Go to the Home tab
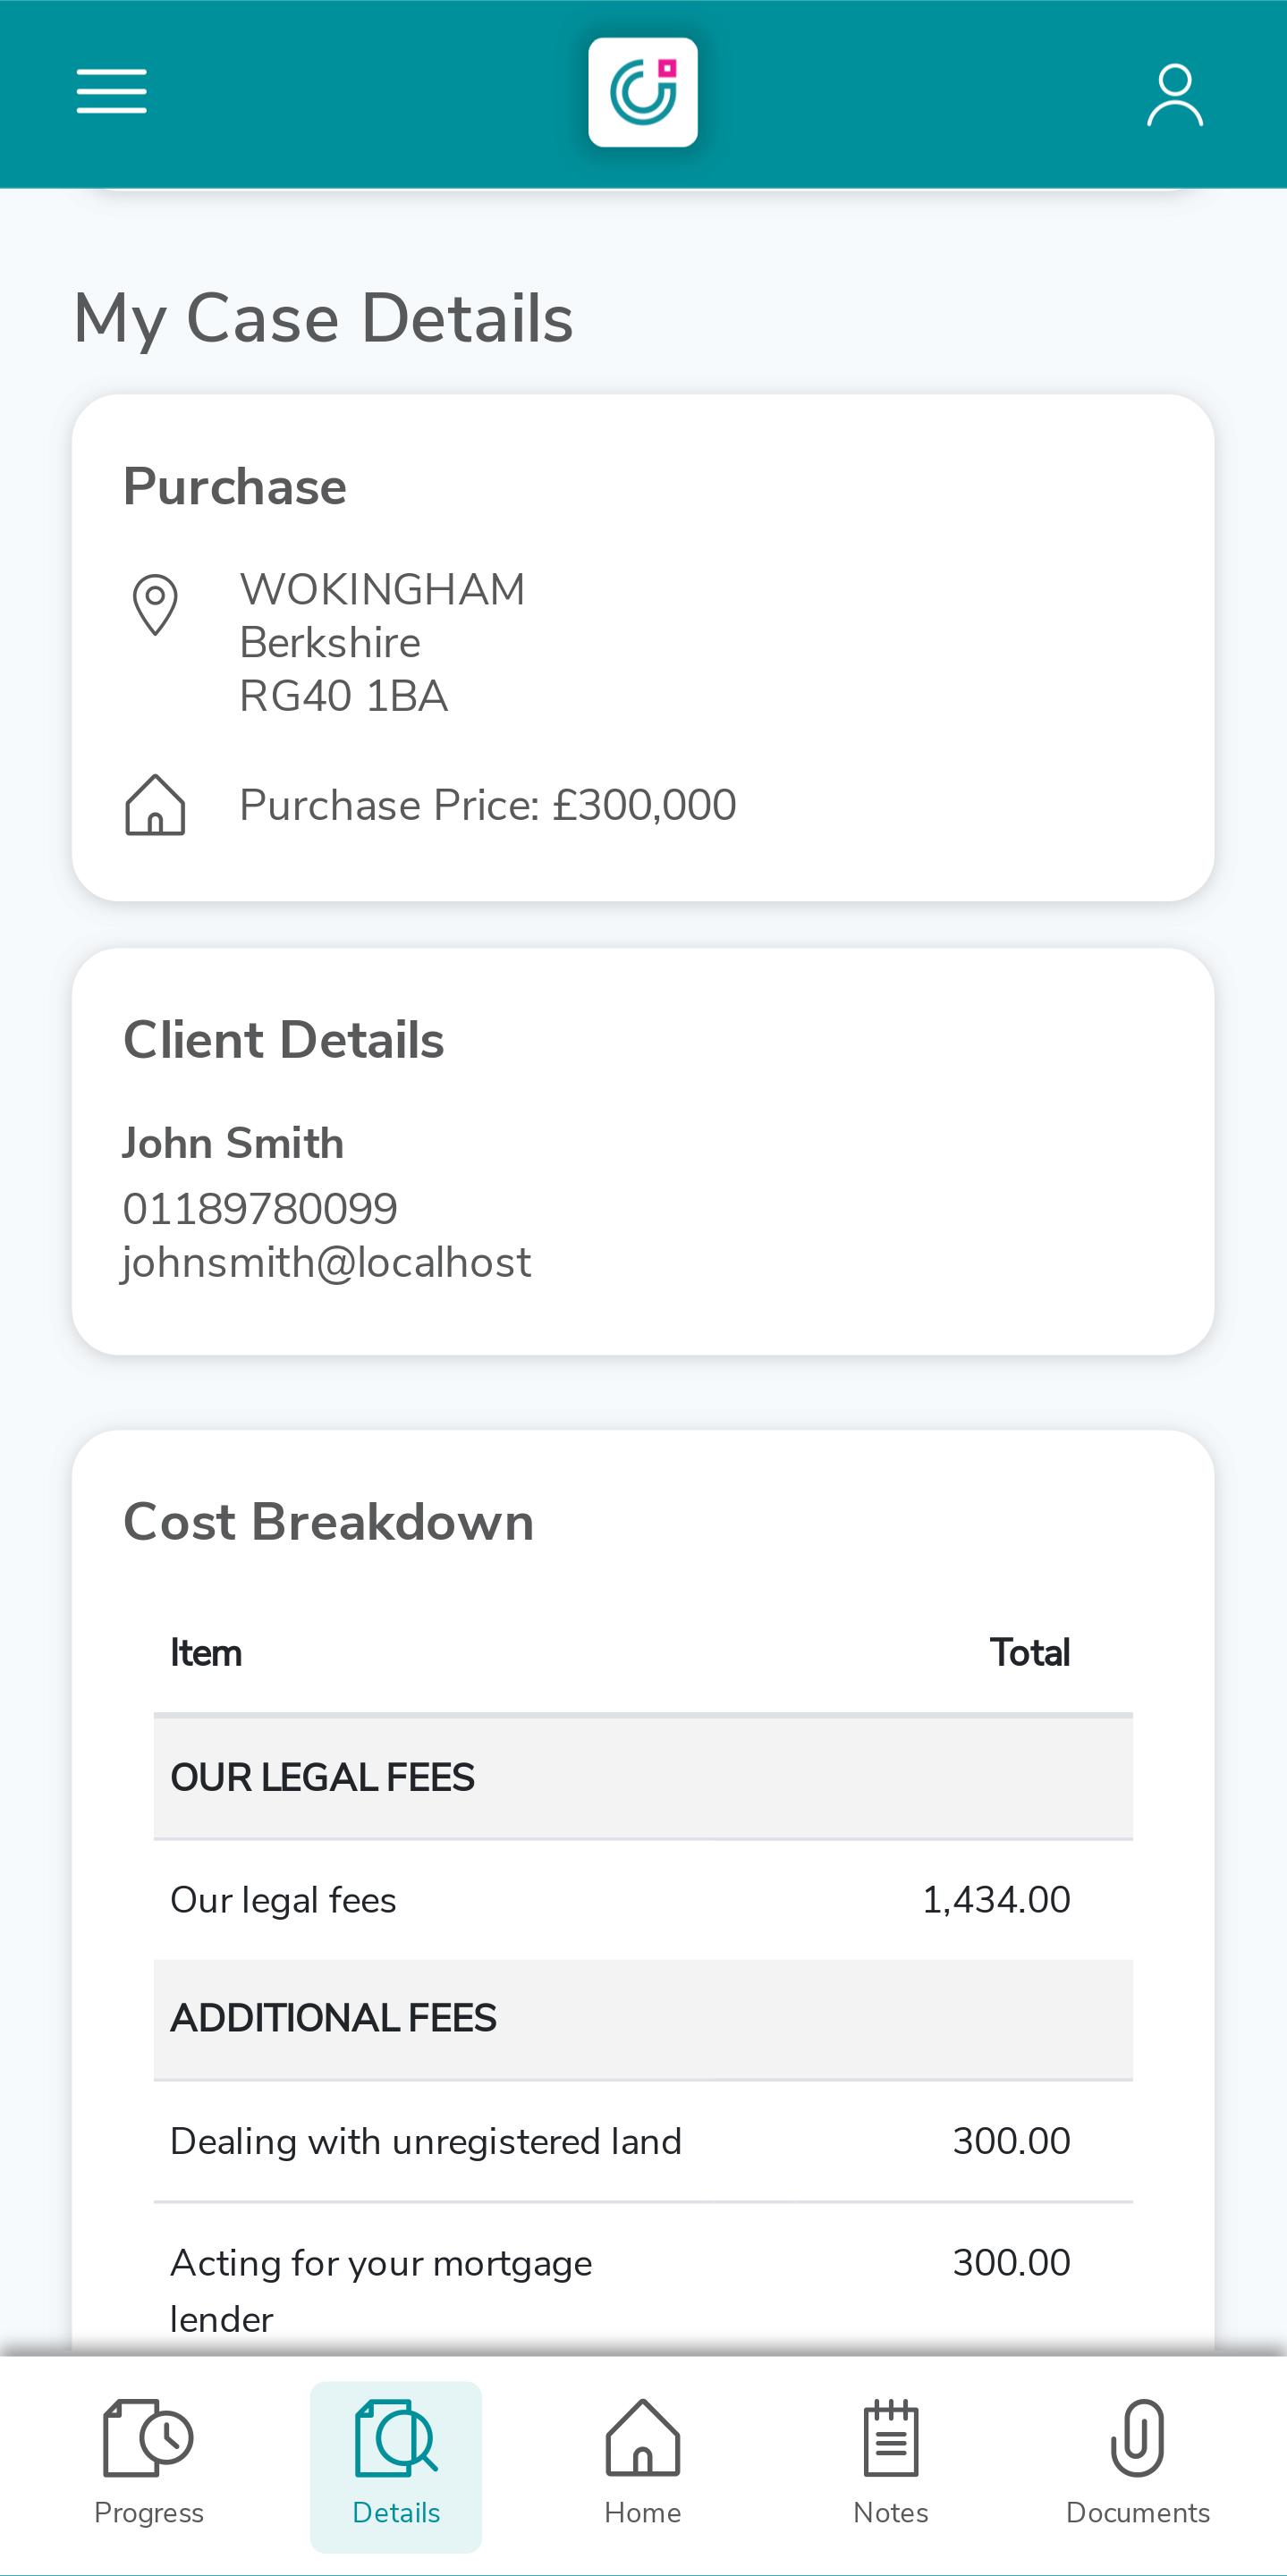This screenshot has height=2576, width=1287. tap(643, 2466)
